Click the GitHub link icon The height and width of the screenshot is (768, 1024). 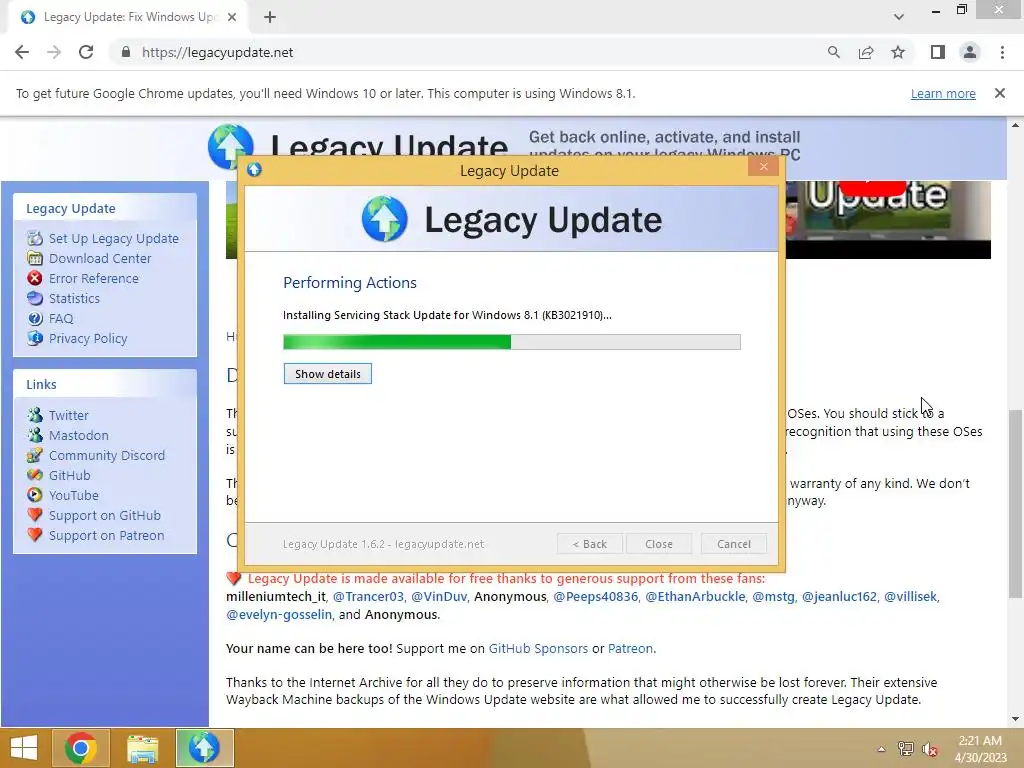35,475
